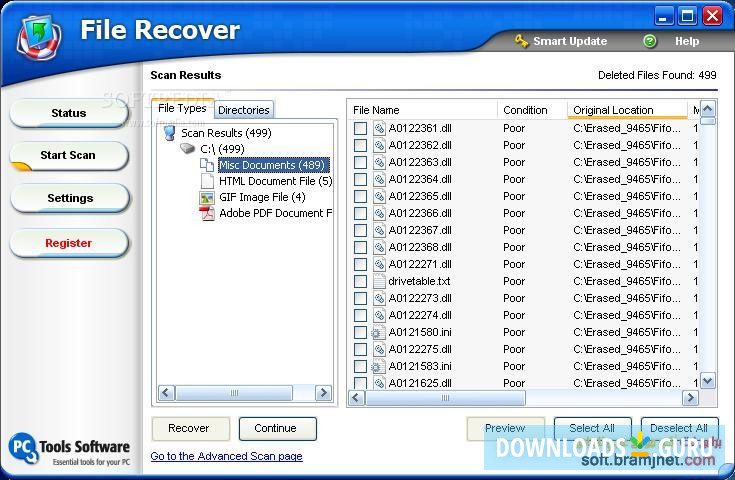Image resolution: width=735 pixels, height=480 pixels.
Task: Click the red Register button
Action: coord(69,243)
